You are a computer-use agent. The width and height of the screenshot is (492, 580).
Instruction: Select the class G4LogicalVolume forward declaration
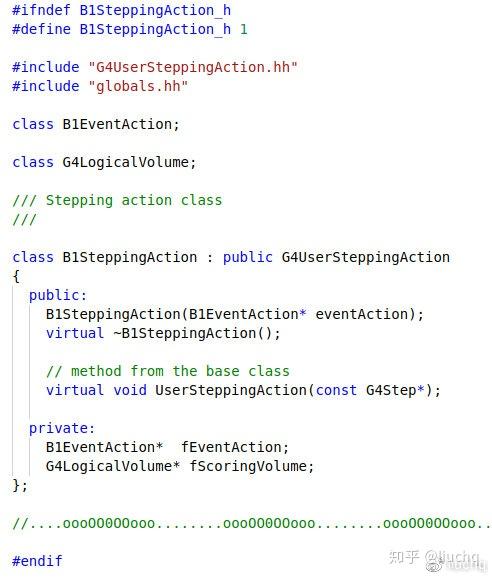(x=104, y=162)
